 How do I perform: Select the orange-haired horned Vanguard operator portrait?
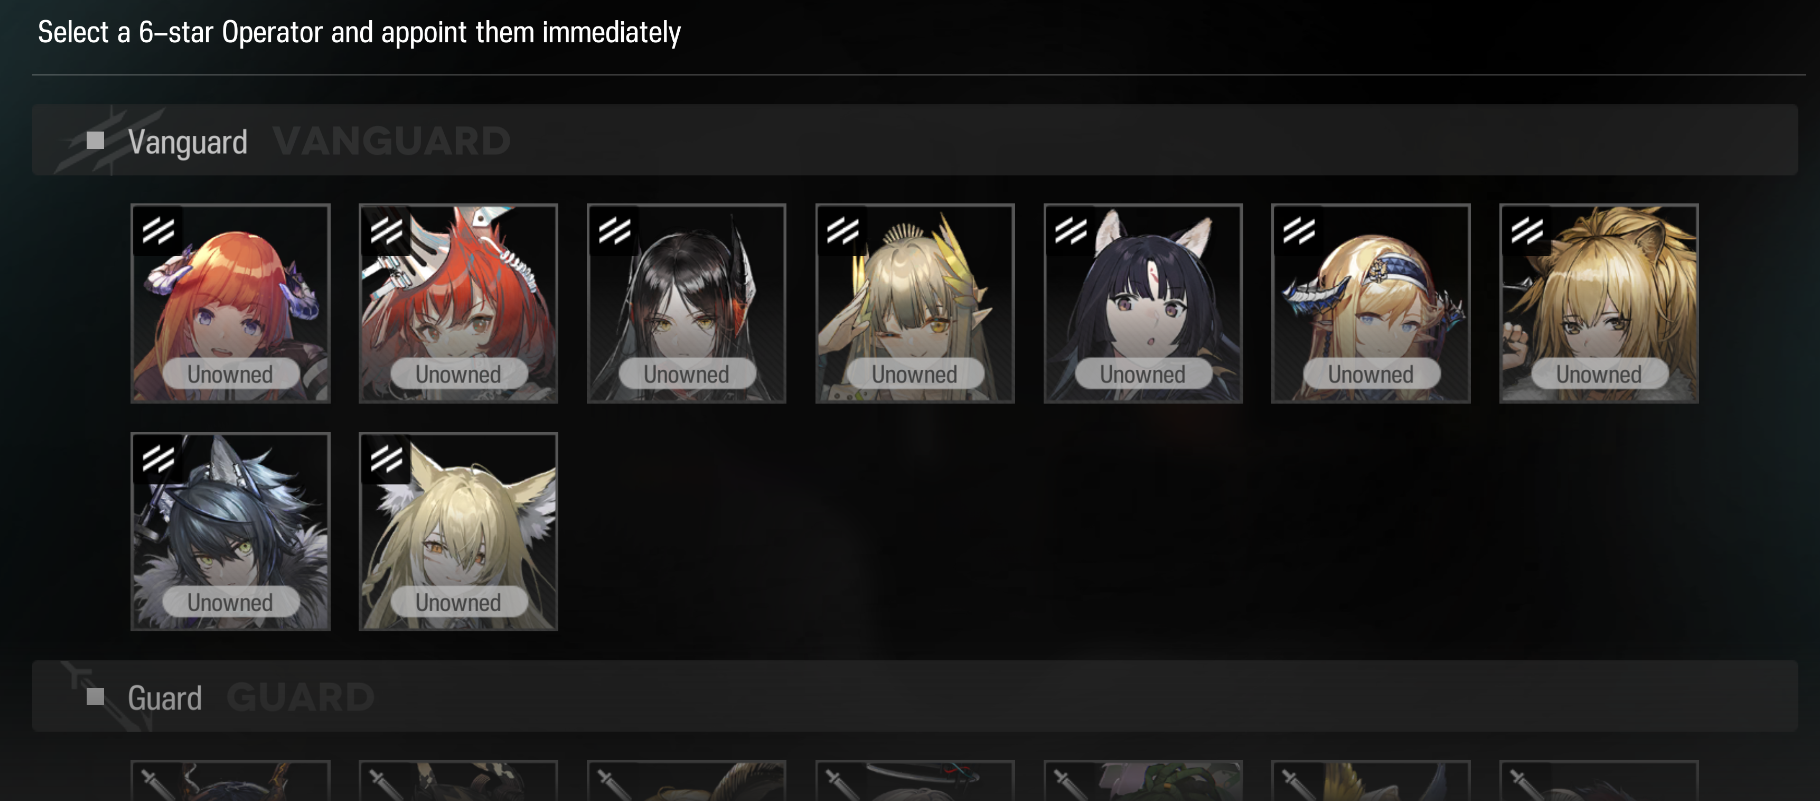230,304
